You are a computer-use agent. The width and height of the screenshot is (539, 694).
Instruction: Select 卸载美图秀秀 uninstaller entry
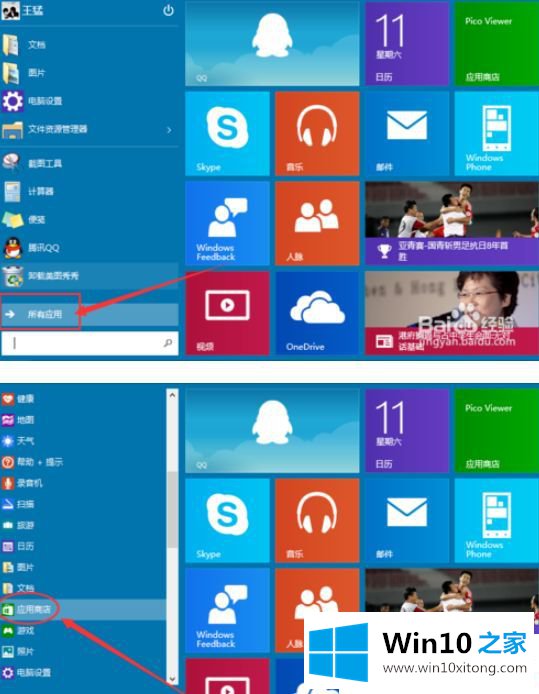(x=89, y=276)
